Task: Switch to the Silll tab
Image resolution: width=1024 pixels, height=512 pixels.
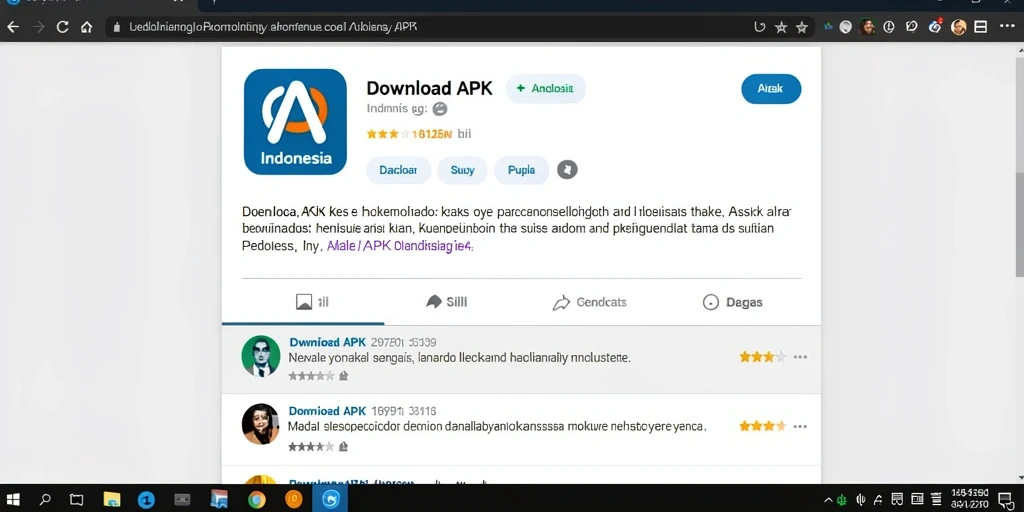Action: (447, 302)
